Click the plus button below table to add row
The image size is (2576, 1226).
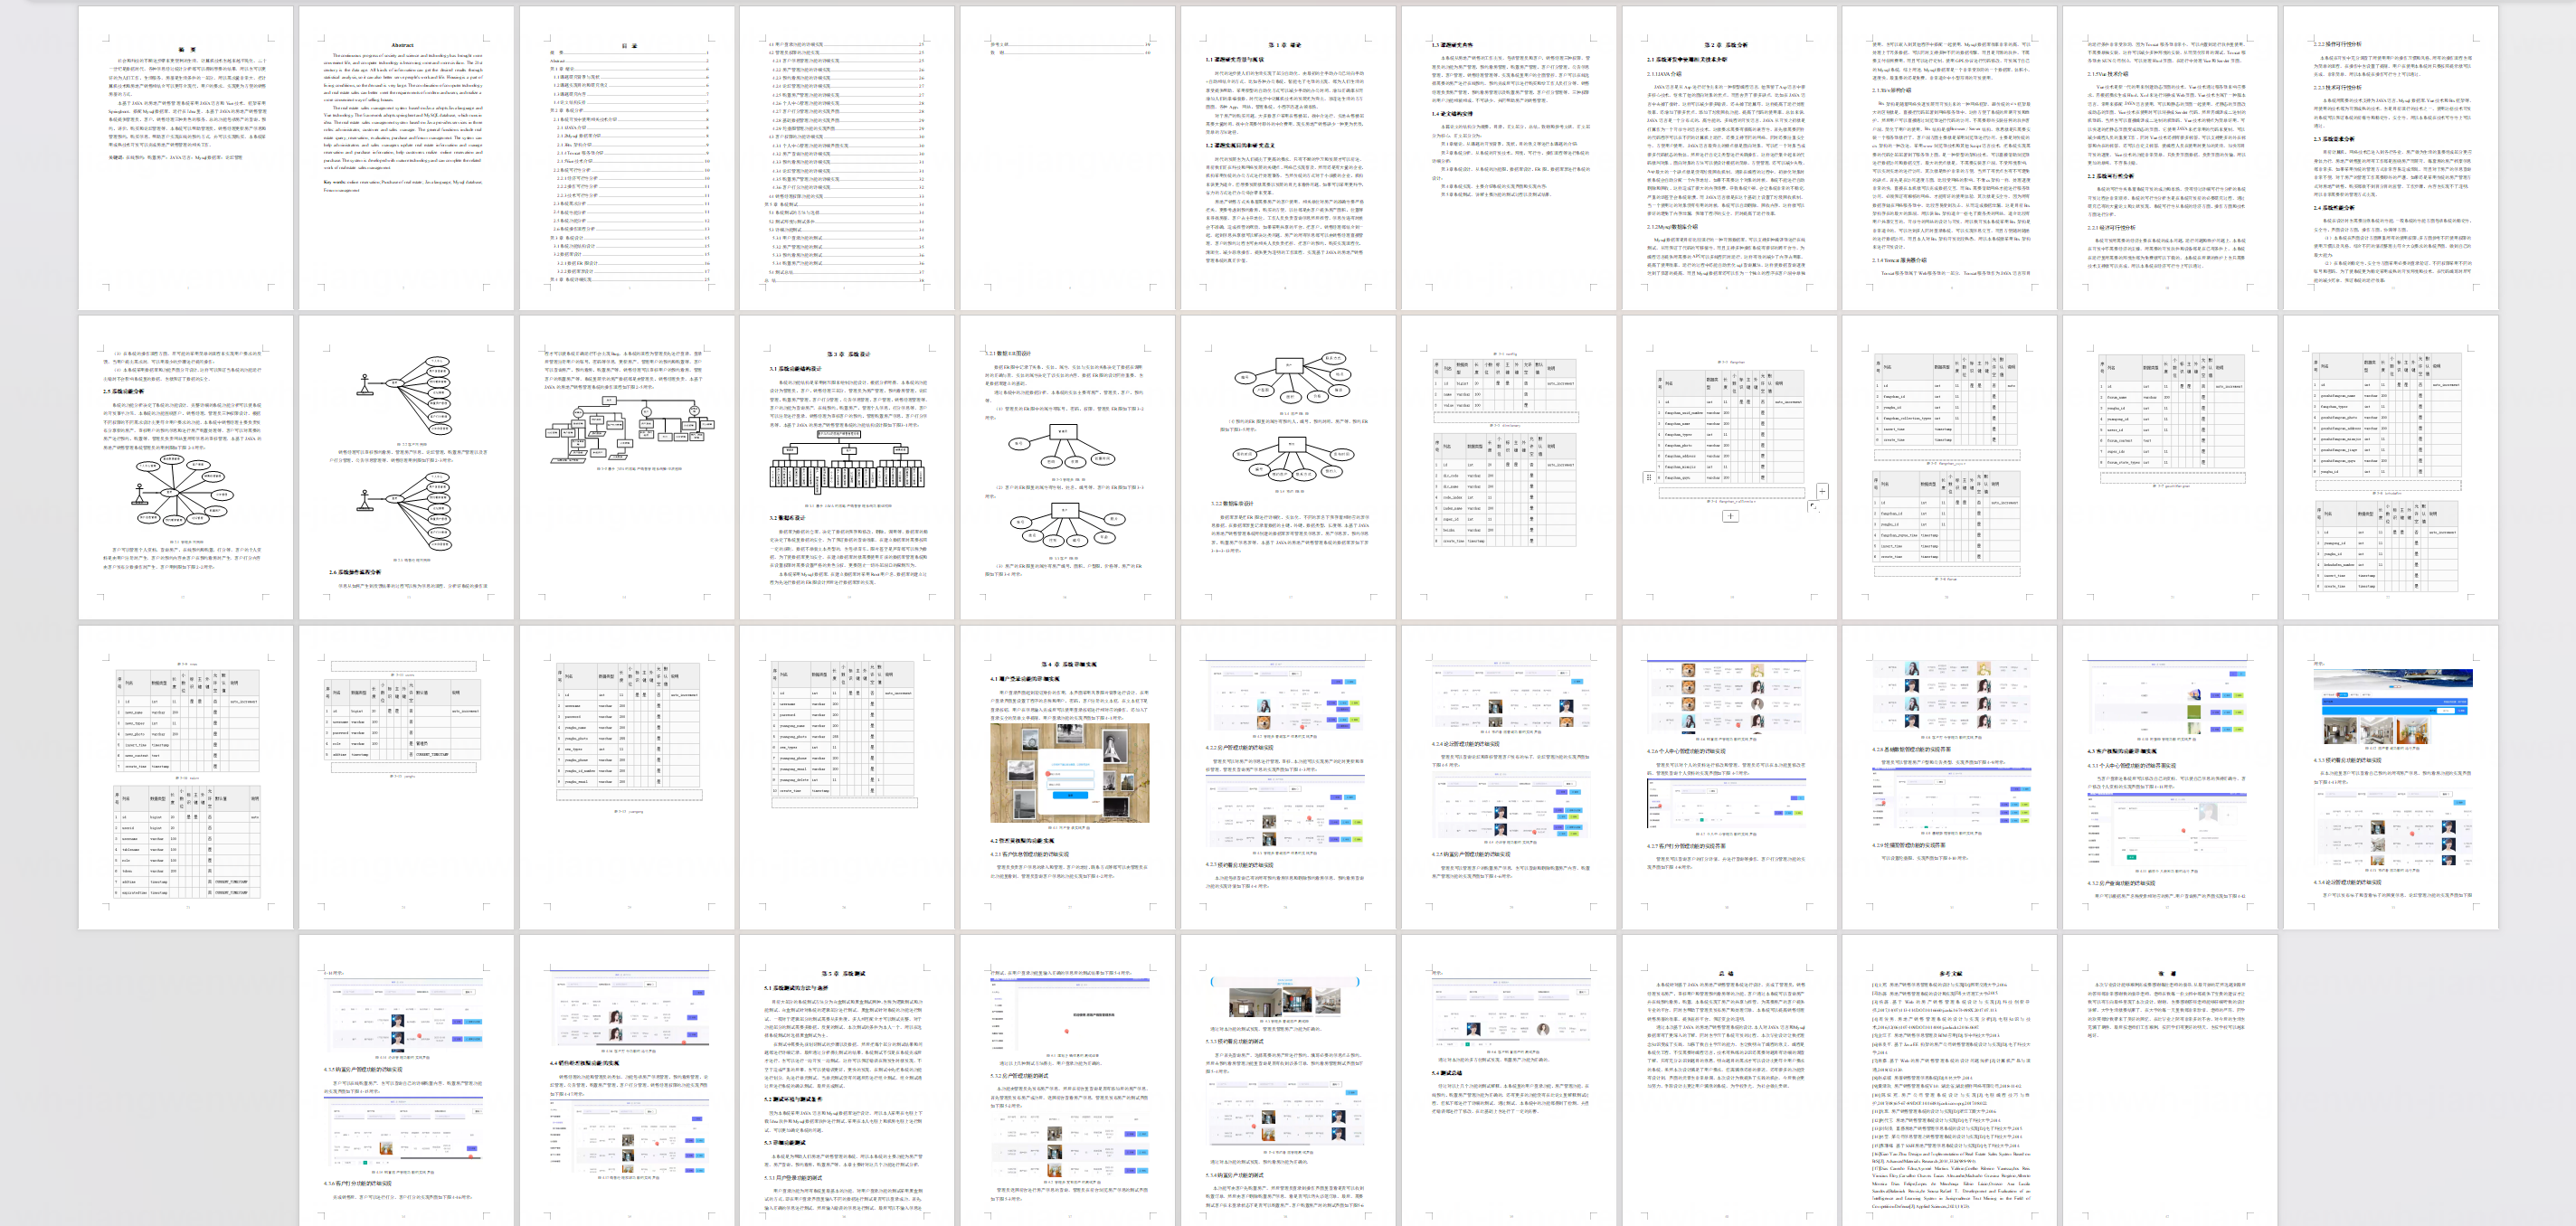(x=1730, y=516)
